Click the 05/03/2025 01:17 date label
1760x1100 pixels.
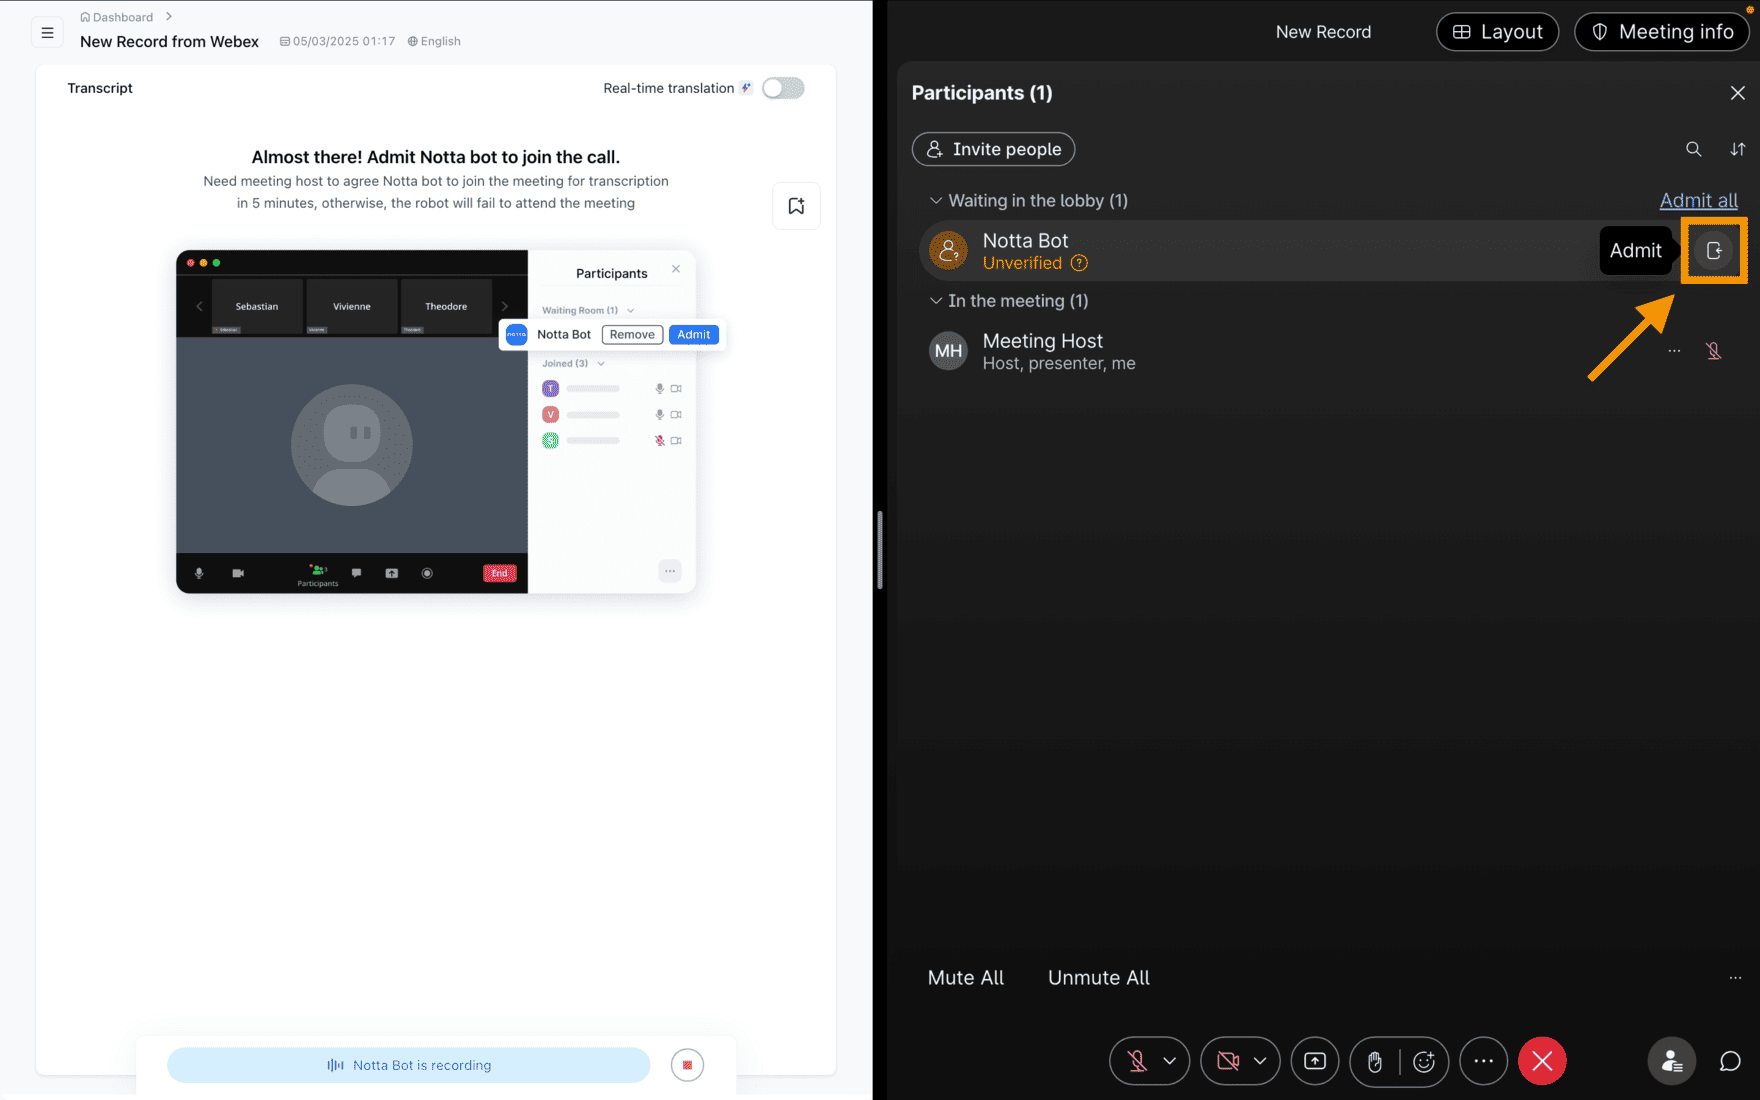pos(337,41)
